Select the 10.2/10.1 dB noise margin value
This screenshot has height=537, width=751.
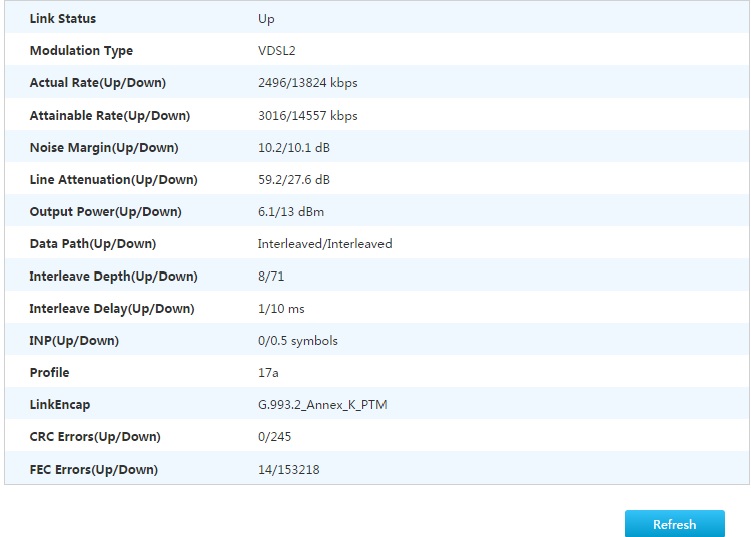point(294,148)
